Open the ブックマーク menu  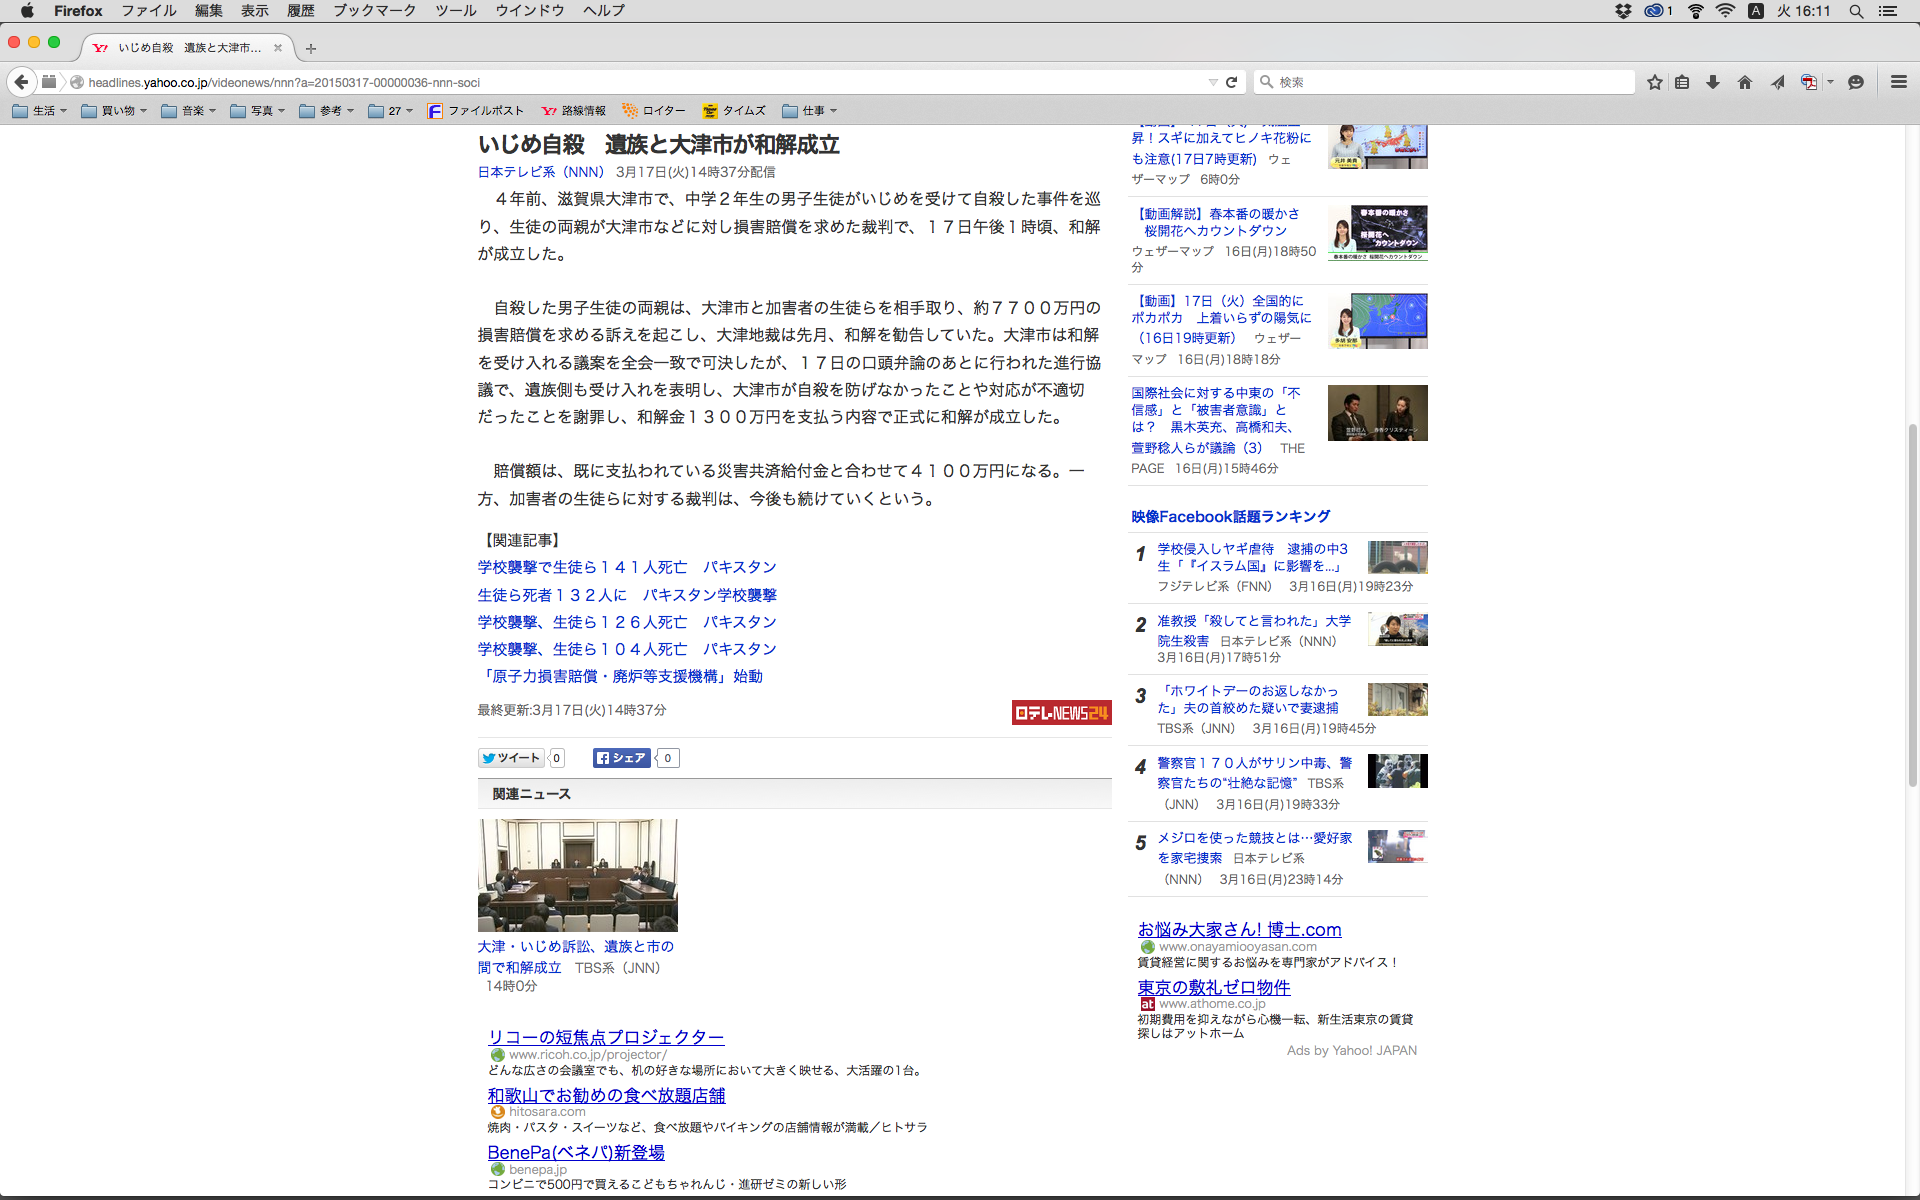pyautogui.click(x=374, y=11)
